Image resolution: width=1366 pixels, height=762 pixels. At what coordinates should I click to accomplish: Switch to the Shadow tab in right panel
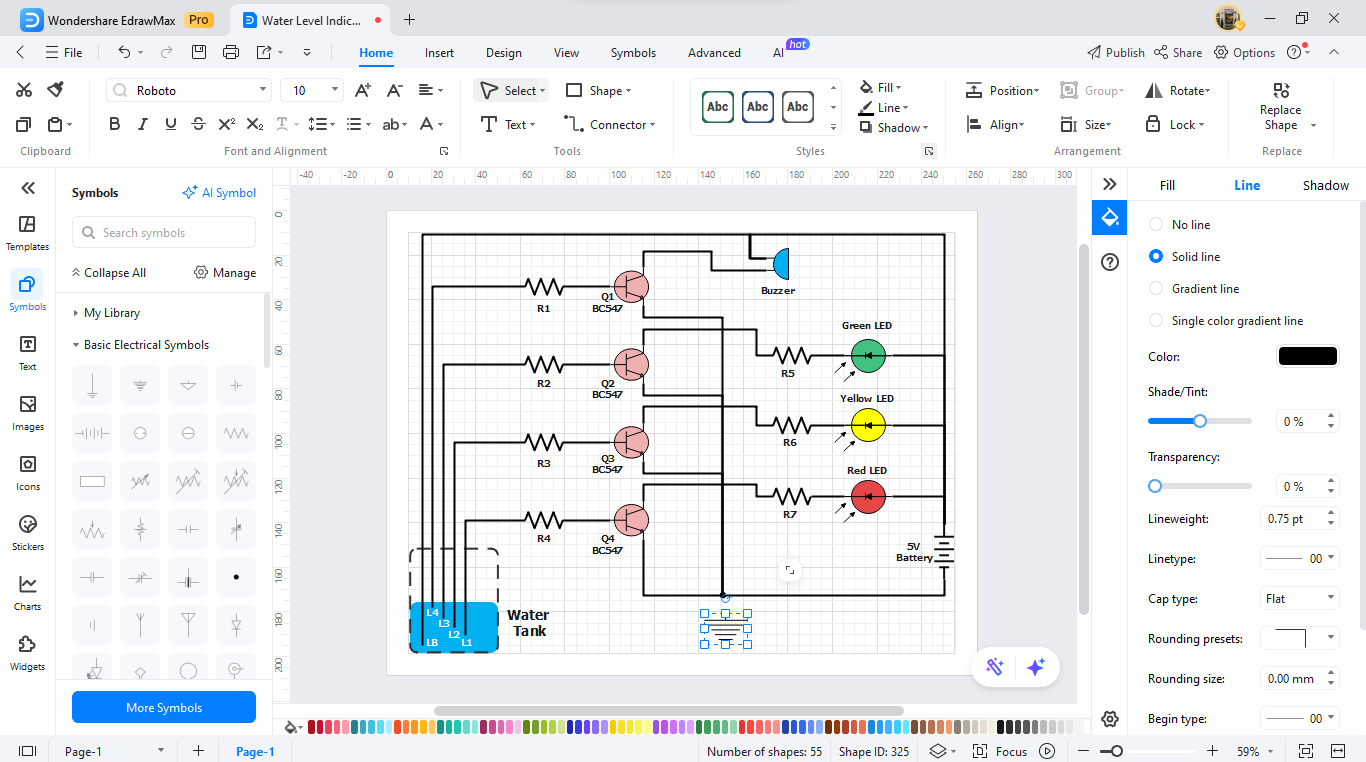click(x=1325, y=185)
